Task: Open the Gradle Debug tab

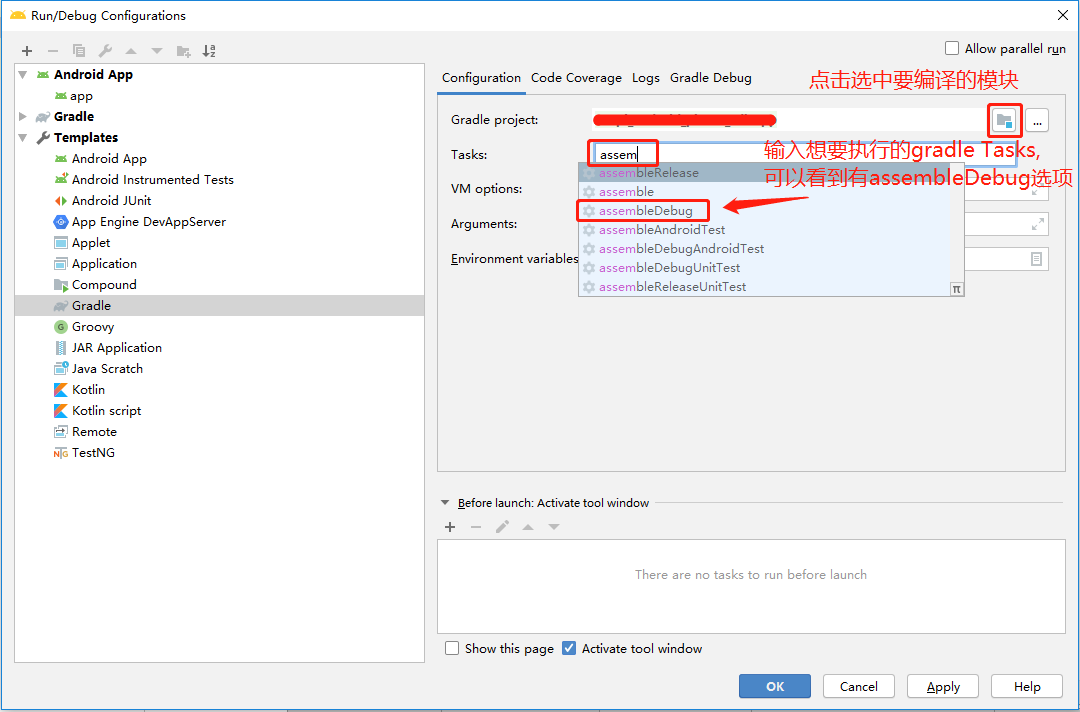Action: pyautogui.click(x=710, y=78)
